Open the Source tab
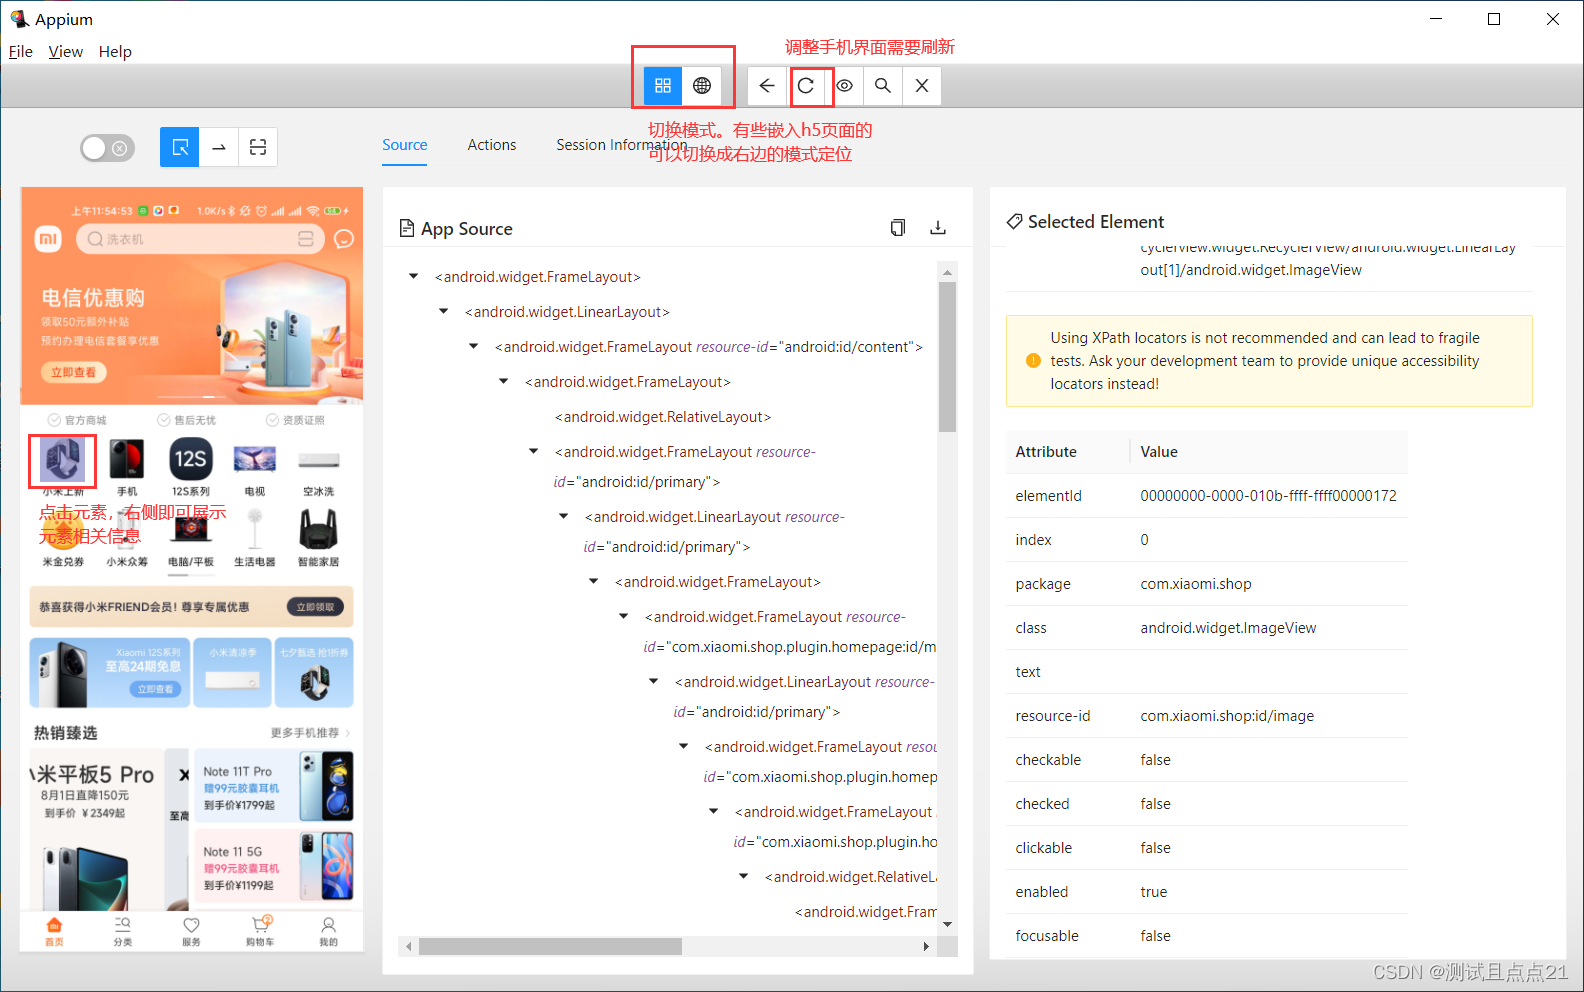The image size is (1584, 992). [405, 145]
